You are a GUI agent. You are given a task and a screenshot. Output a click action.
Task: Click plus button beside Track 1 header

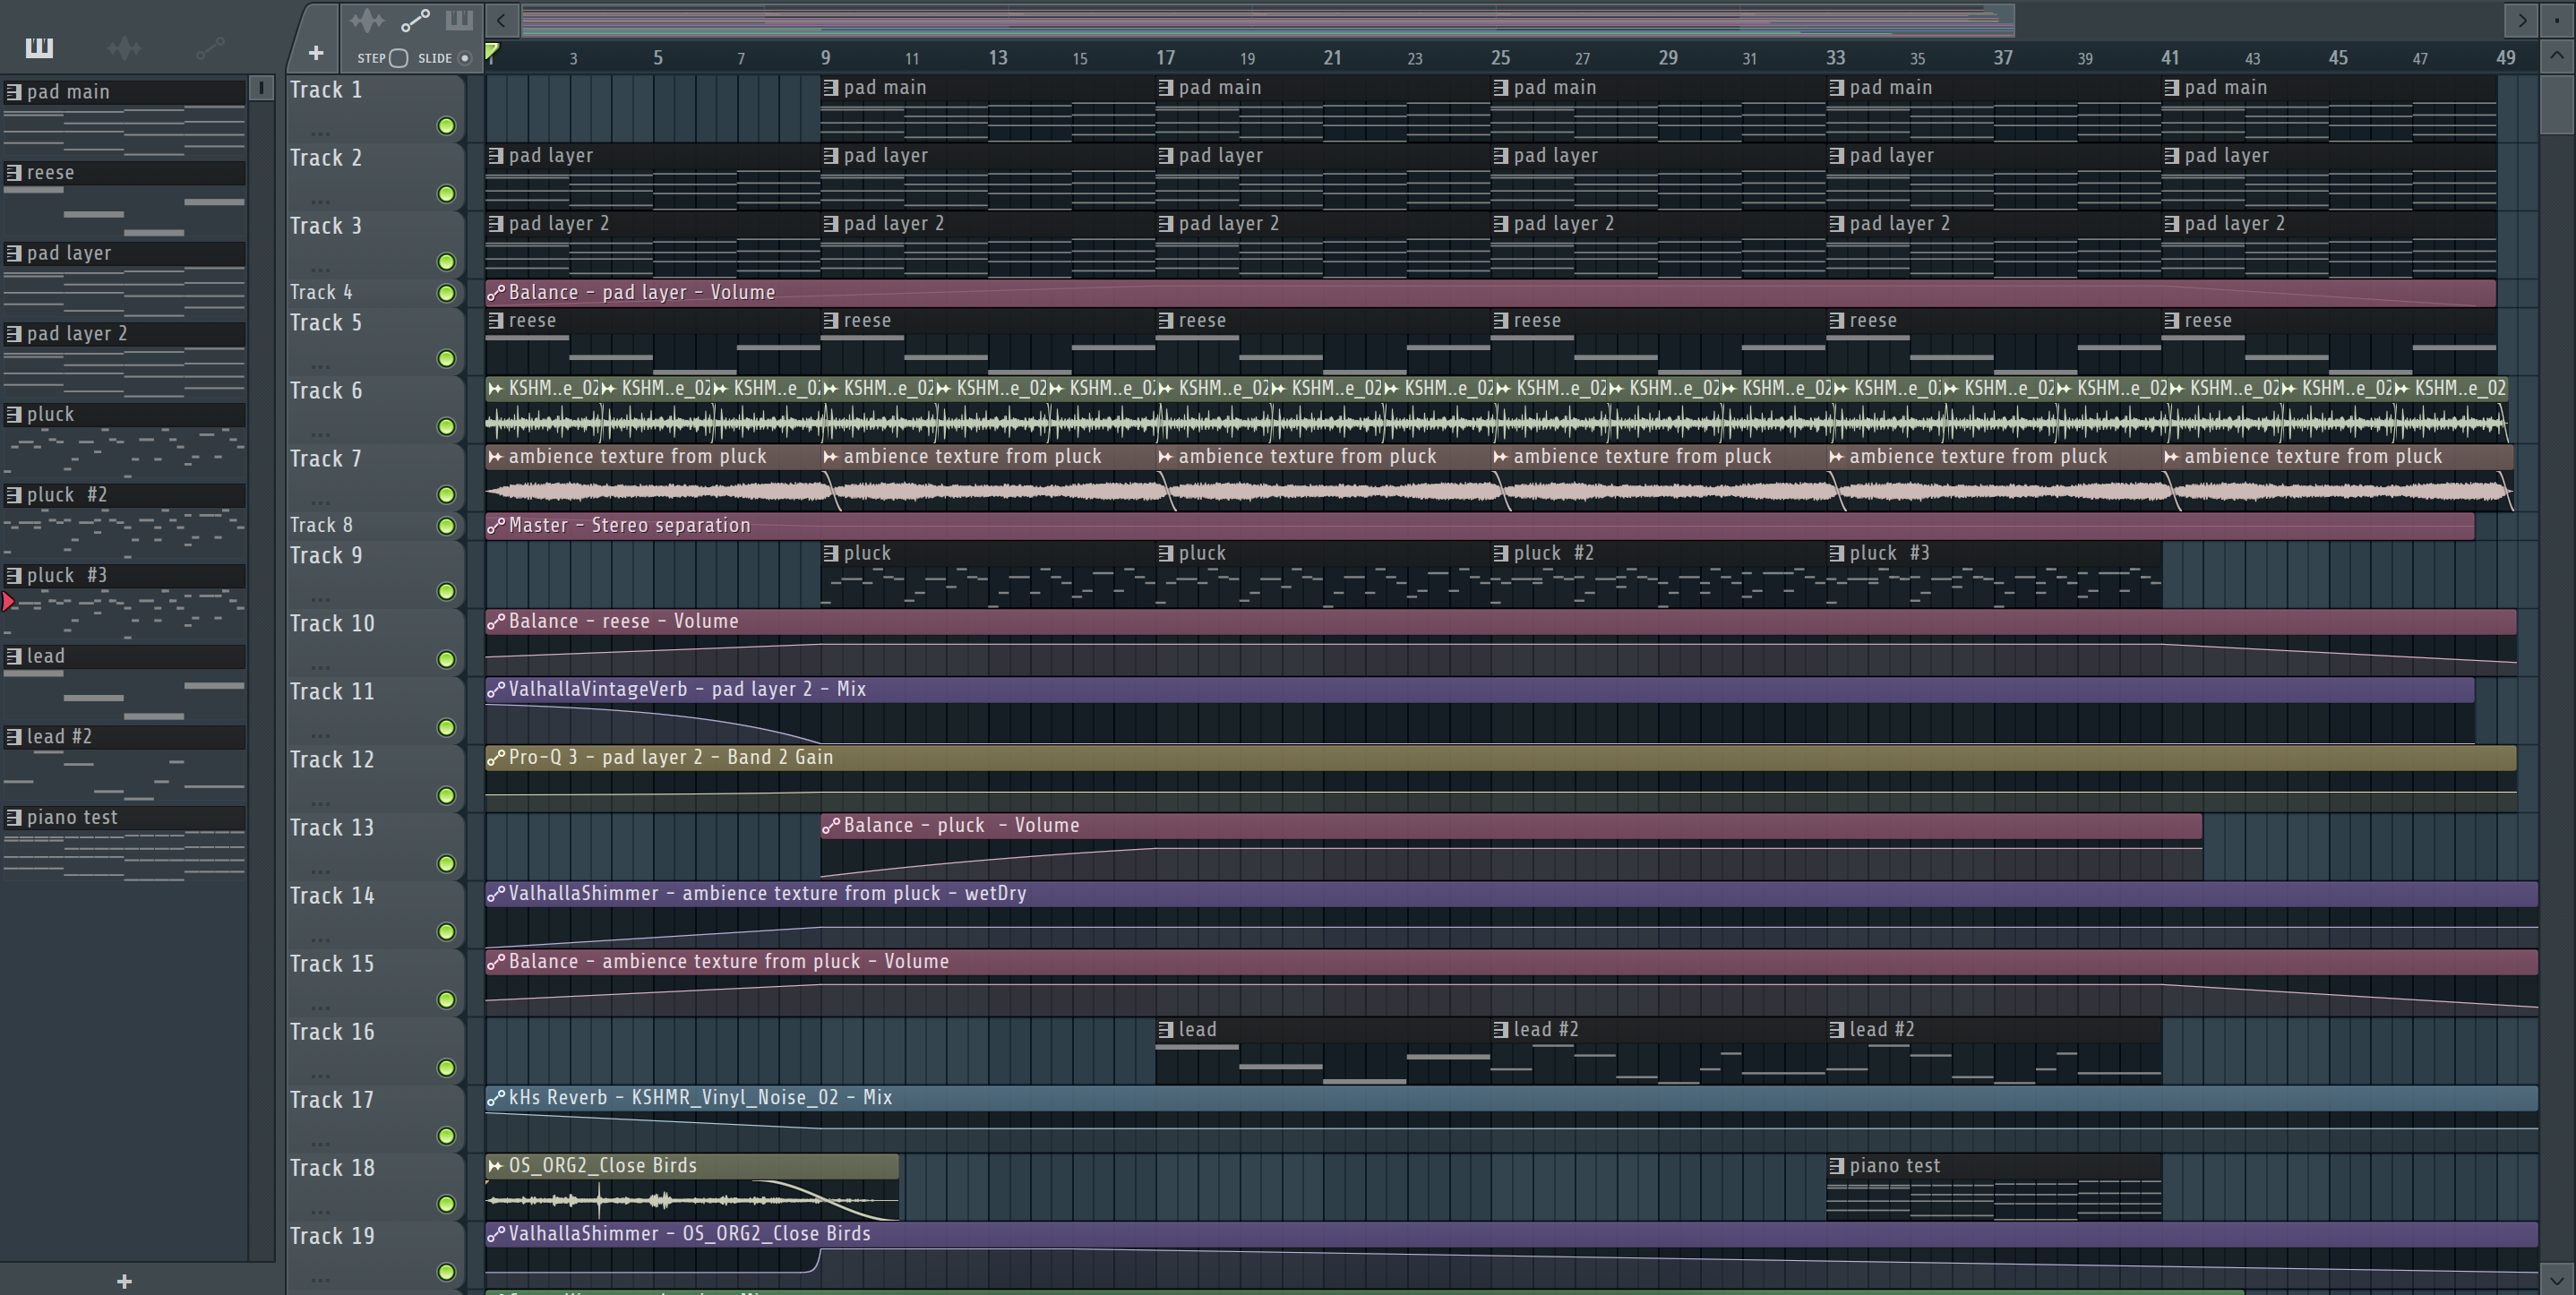315,53
